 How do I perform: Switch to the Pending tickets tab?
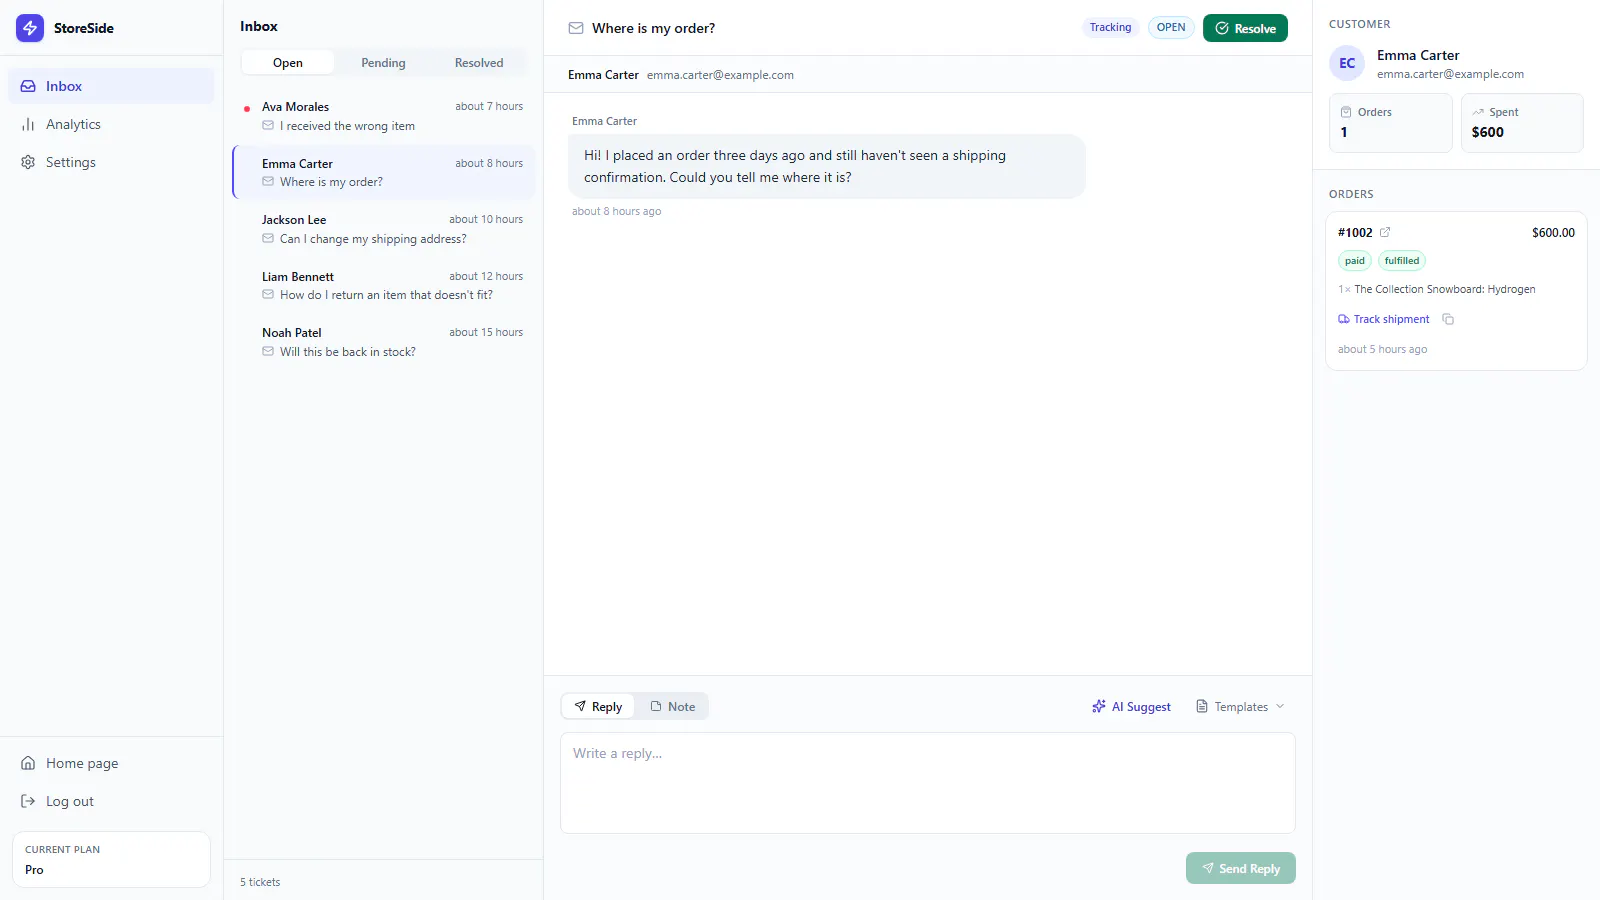pos(383,63)
